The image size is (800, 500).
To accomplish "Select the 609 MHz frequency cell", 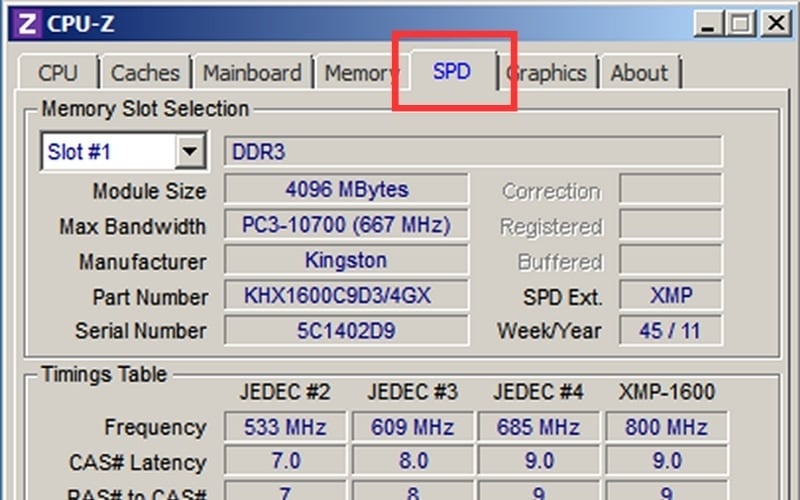I will [x=413, y=427].
